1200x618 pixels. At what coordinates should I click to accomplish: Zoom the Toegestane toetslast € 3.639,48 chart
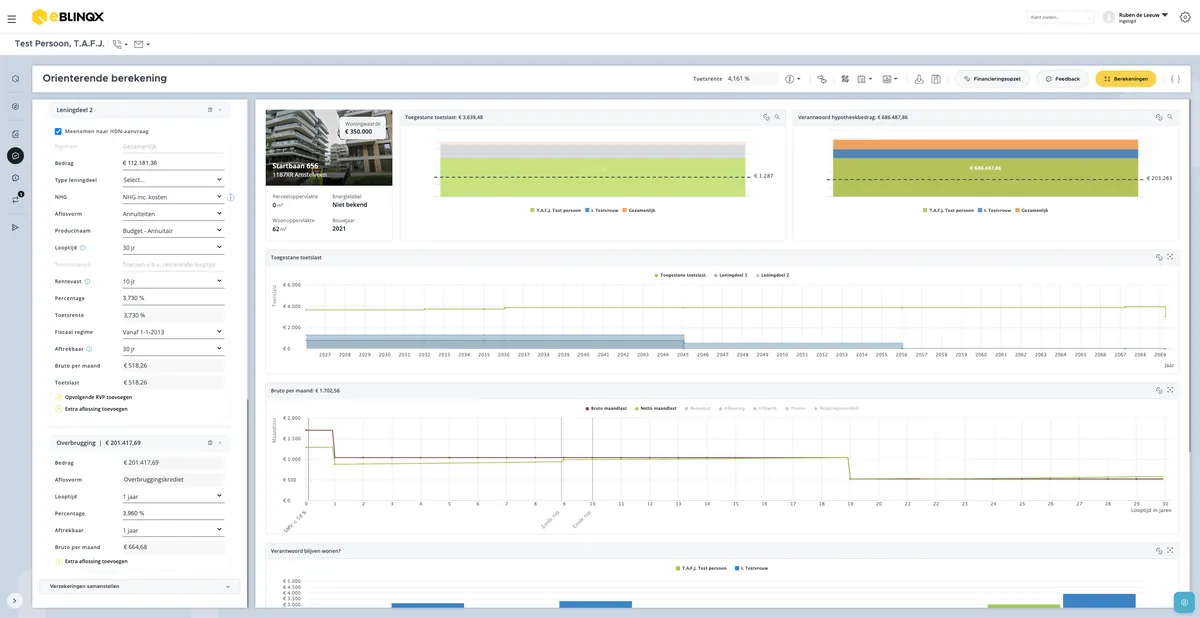coord(777,117)
